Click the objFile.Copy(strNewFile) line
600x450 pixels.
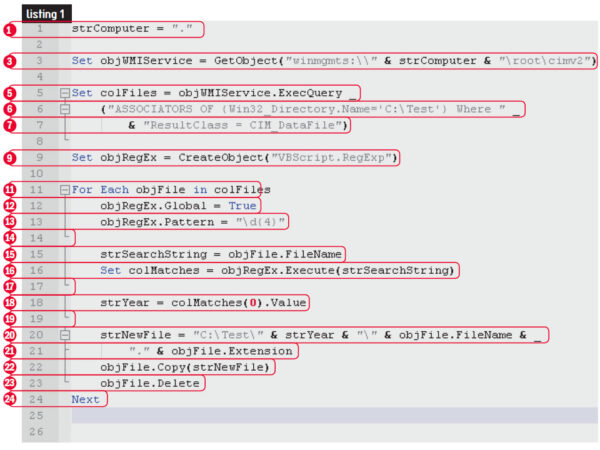pos(186,367)
